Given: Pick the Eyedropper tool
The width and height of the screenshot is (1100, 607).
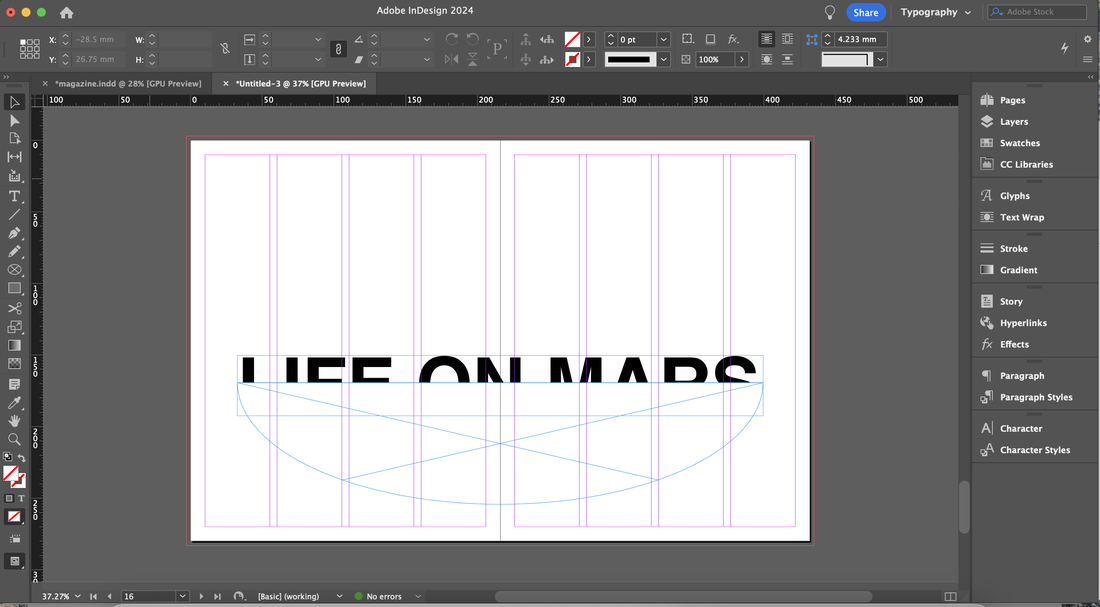Looking at the screenshot, I should click(x=14, y=403).
